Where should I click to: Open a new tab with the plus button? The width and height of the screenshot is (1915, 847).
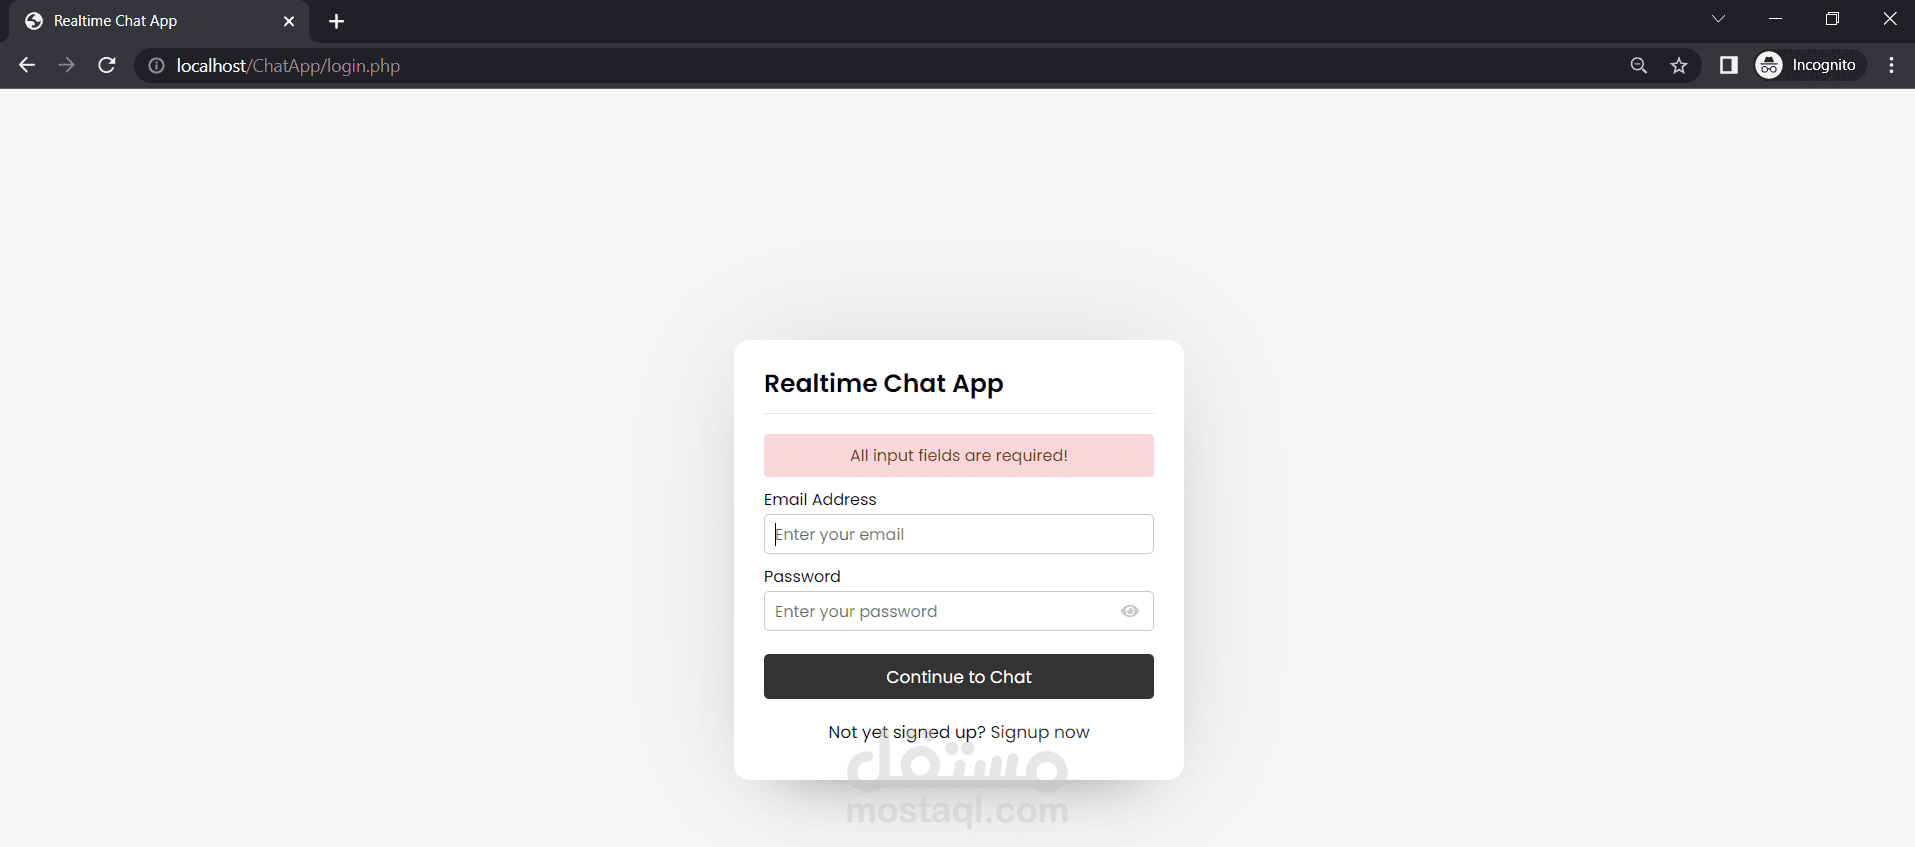(x=336, y=21)
